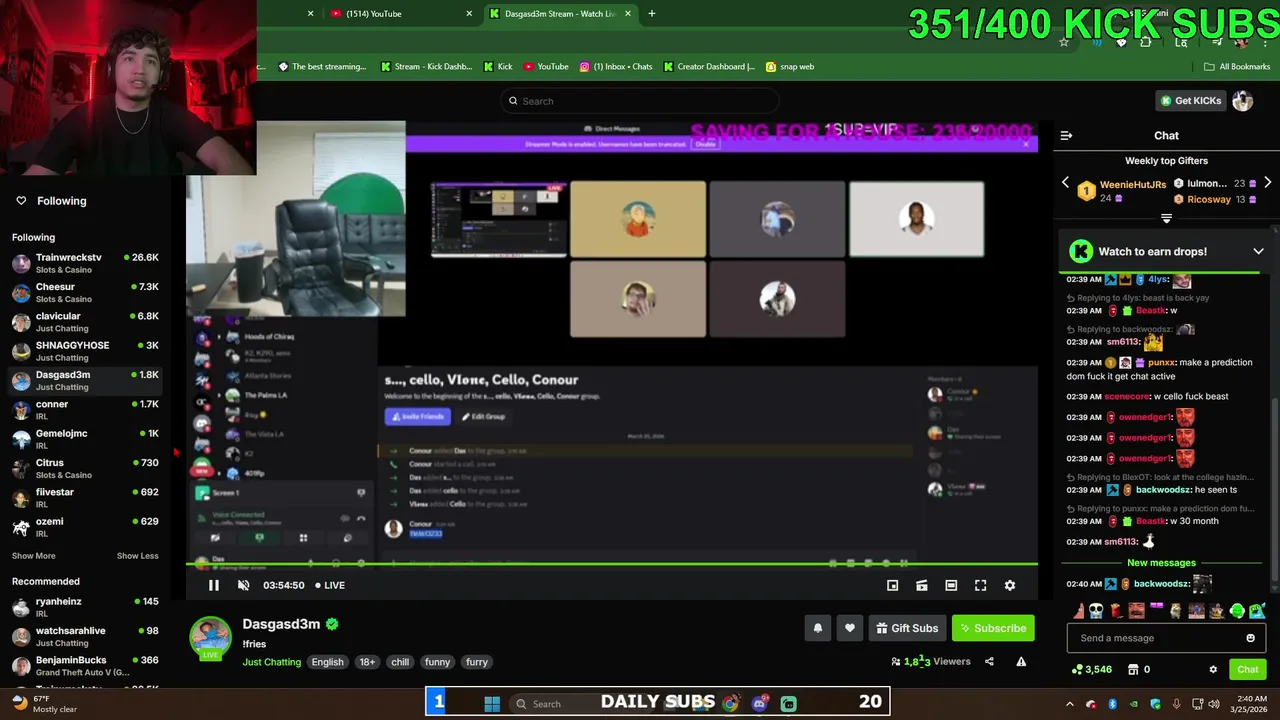Open the snap web bookmark

point(790,67)
